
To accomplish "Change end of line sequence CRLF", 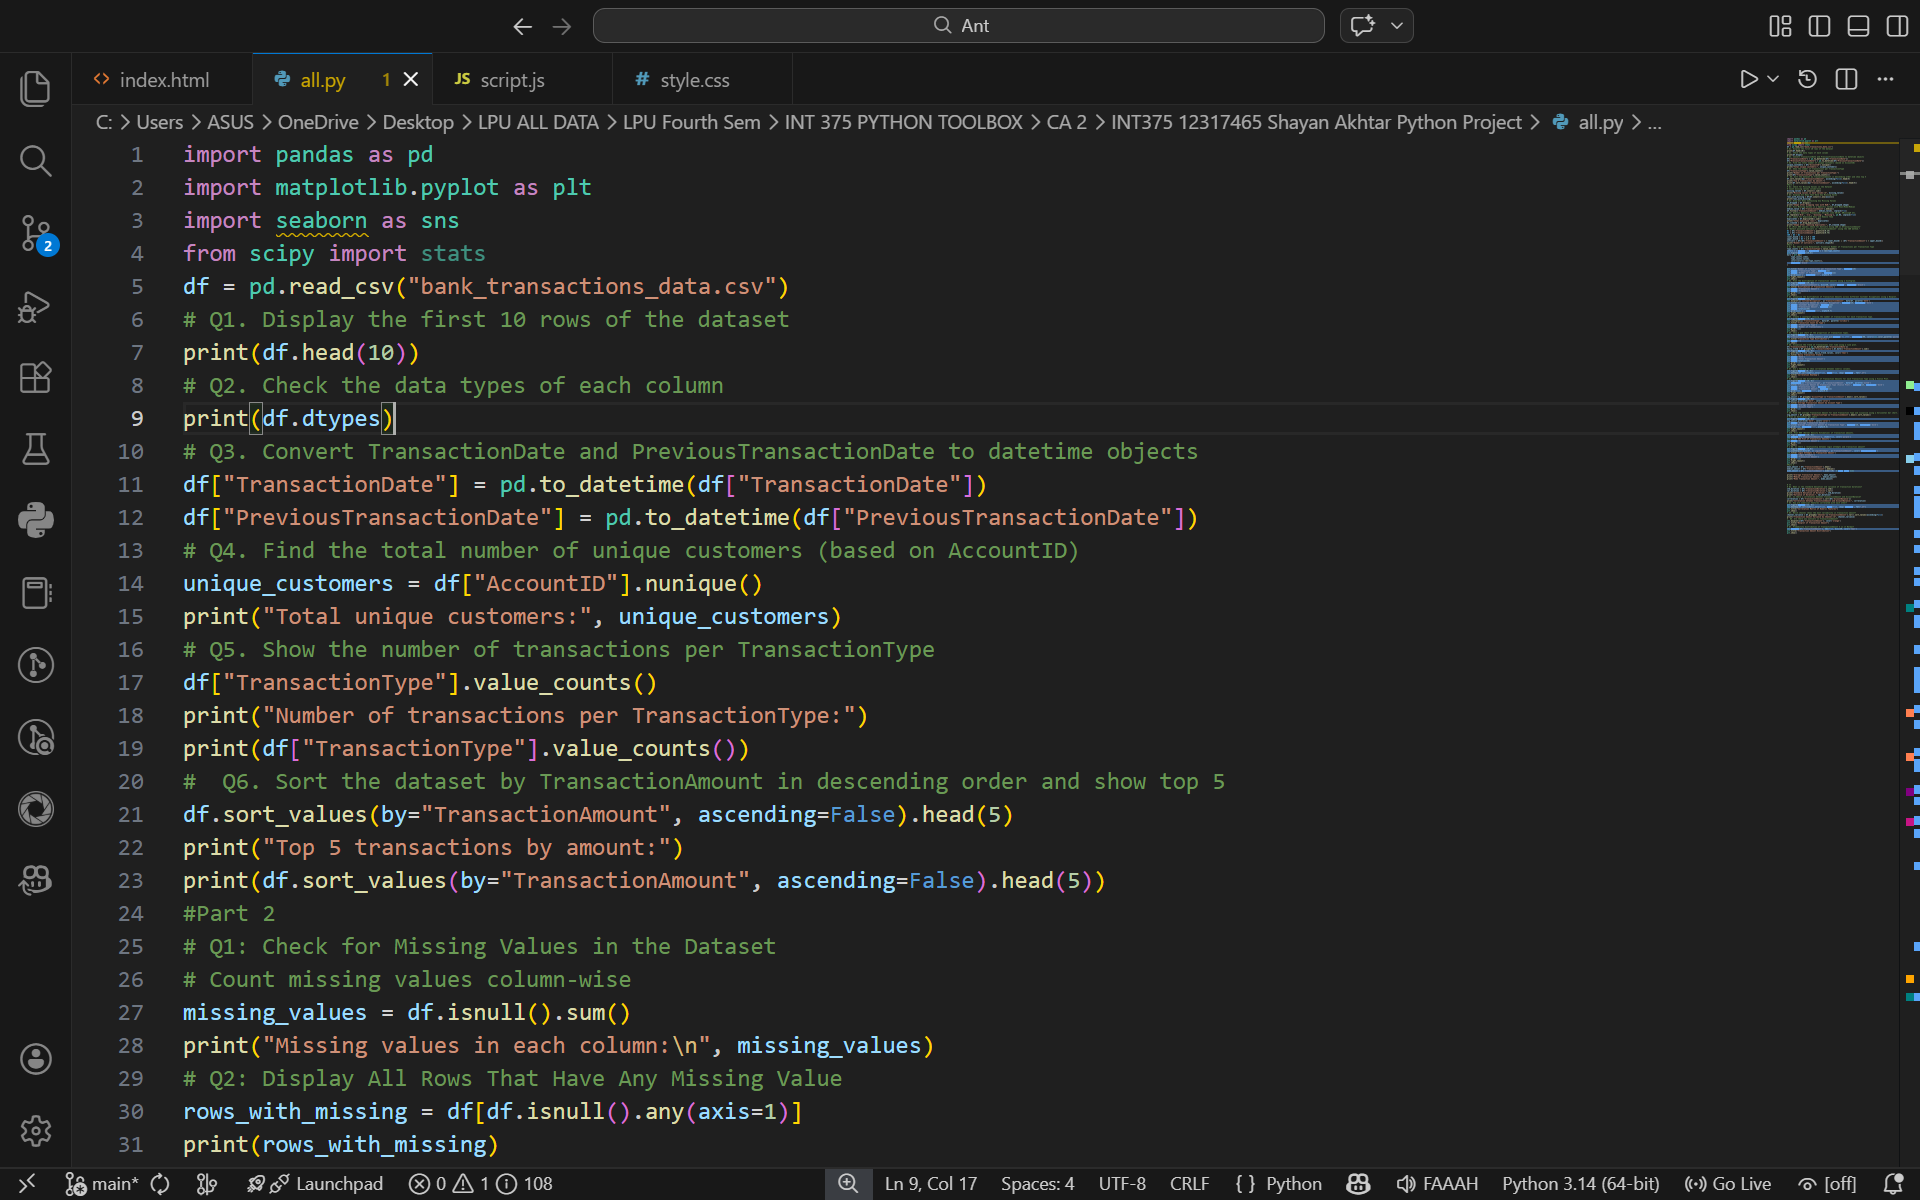I will coord(1189,1184).
